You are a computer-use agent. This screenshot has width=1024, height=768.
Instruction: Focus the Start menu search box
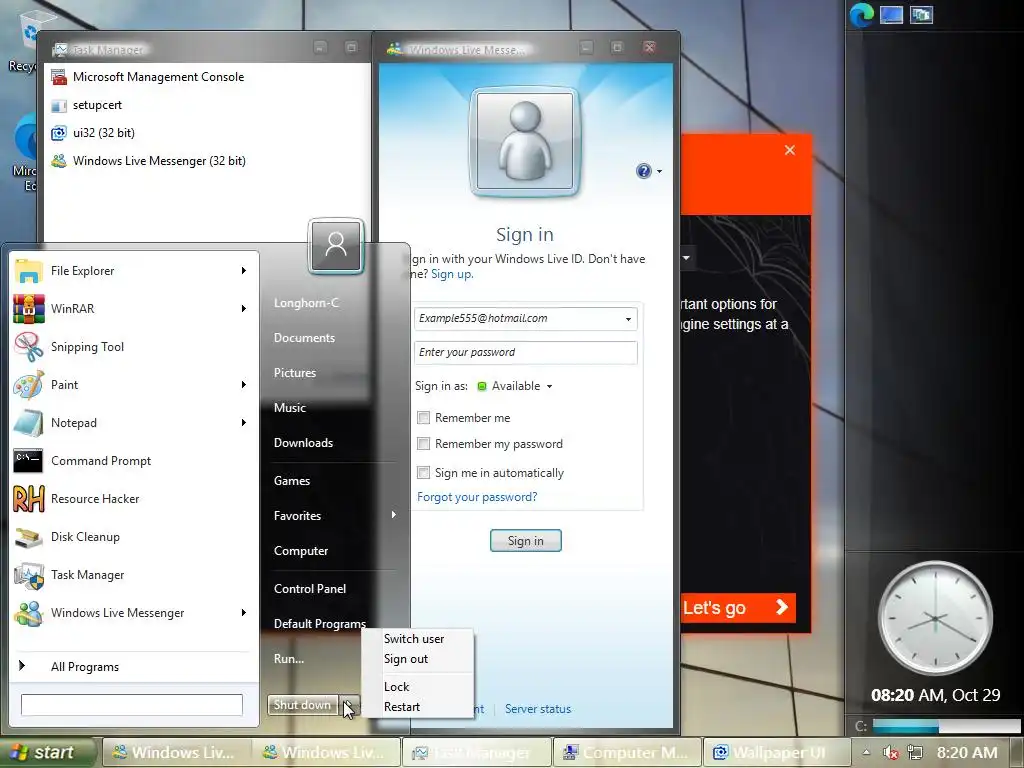click(x=131, y=705)
